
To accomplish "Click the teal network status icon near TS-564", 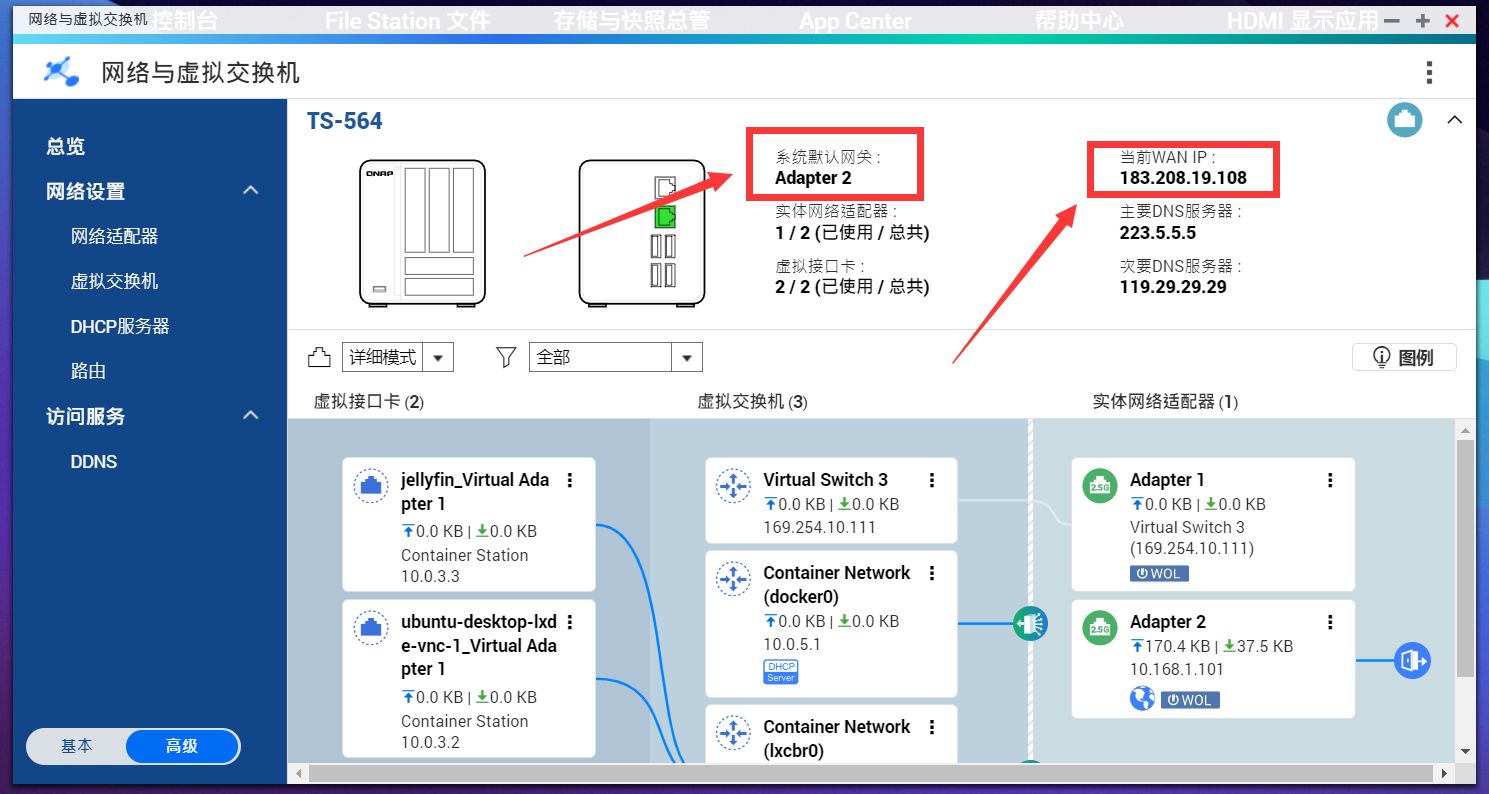I will [1404, 120].
